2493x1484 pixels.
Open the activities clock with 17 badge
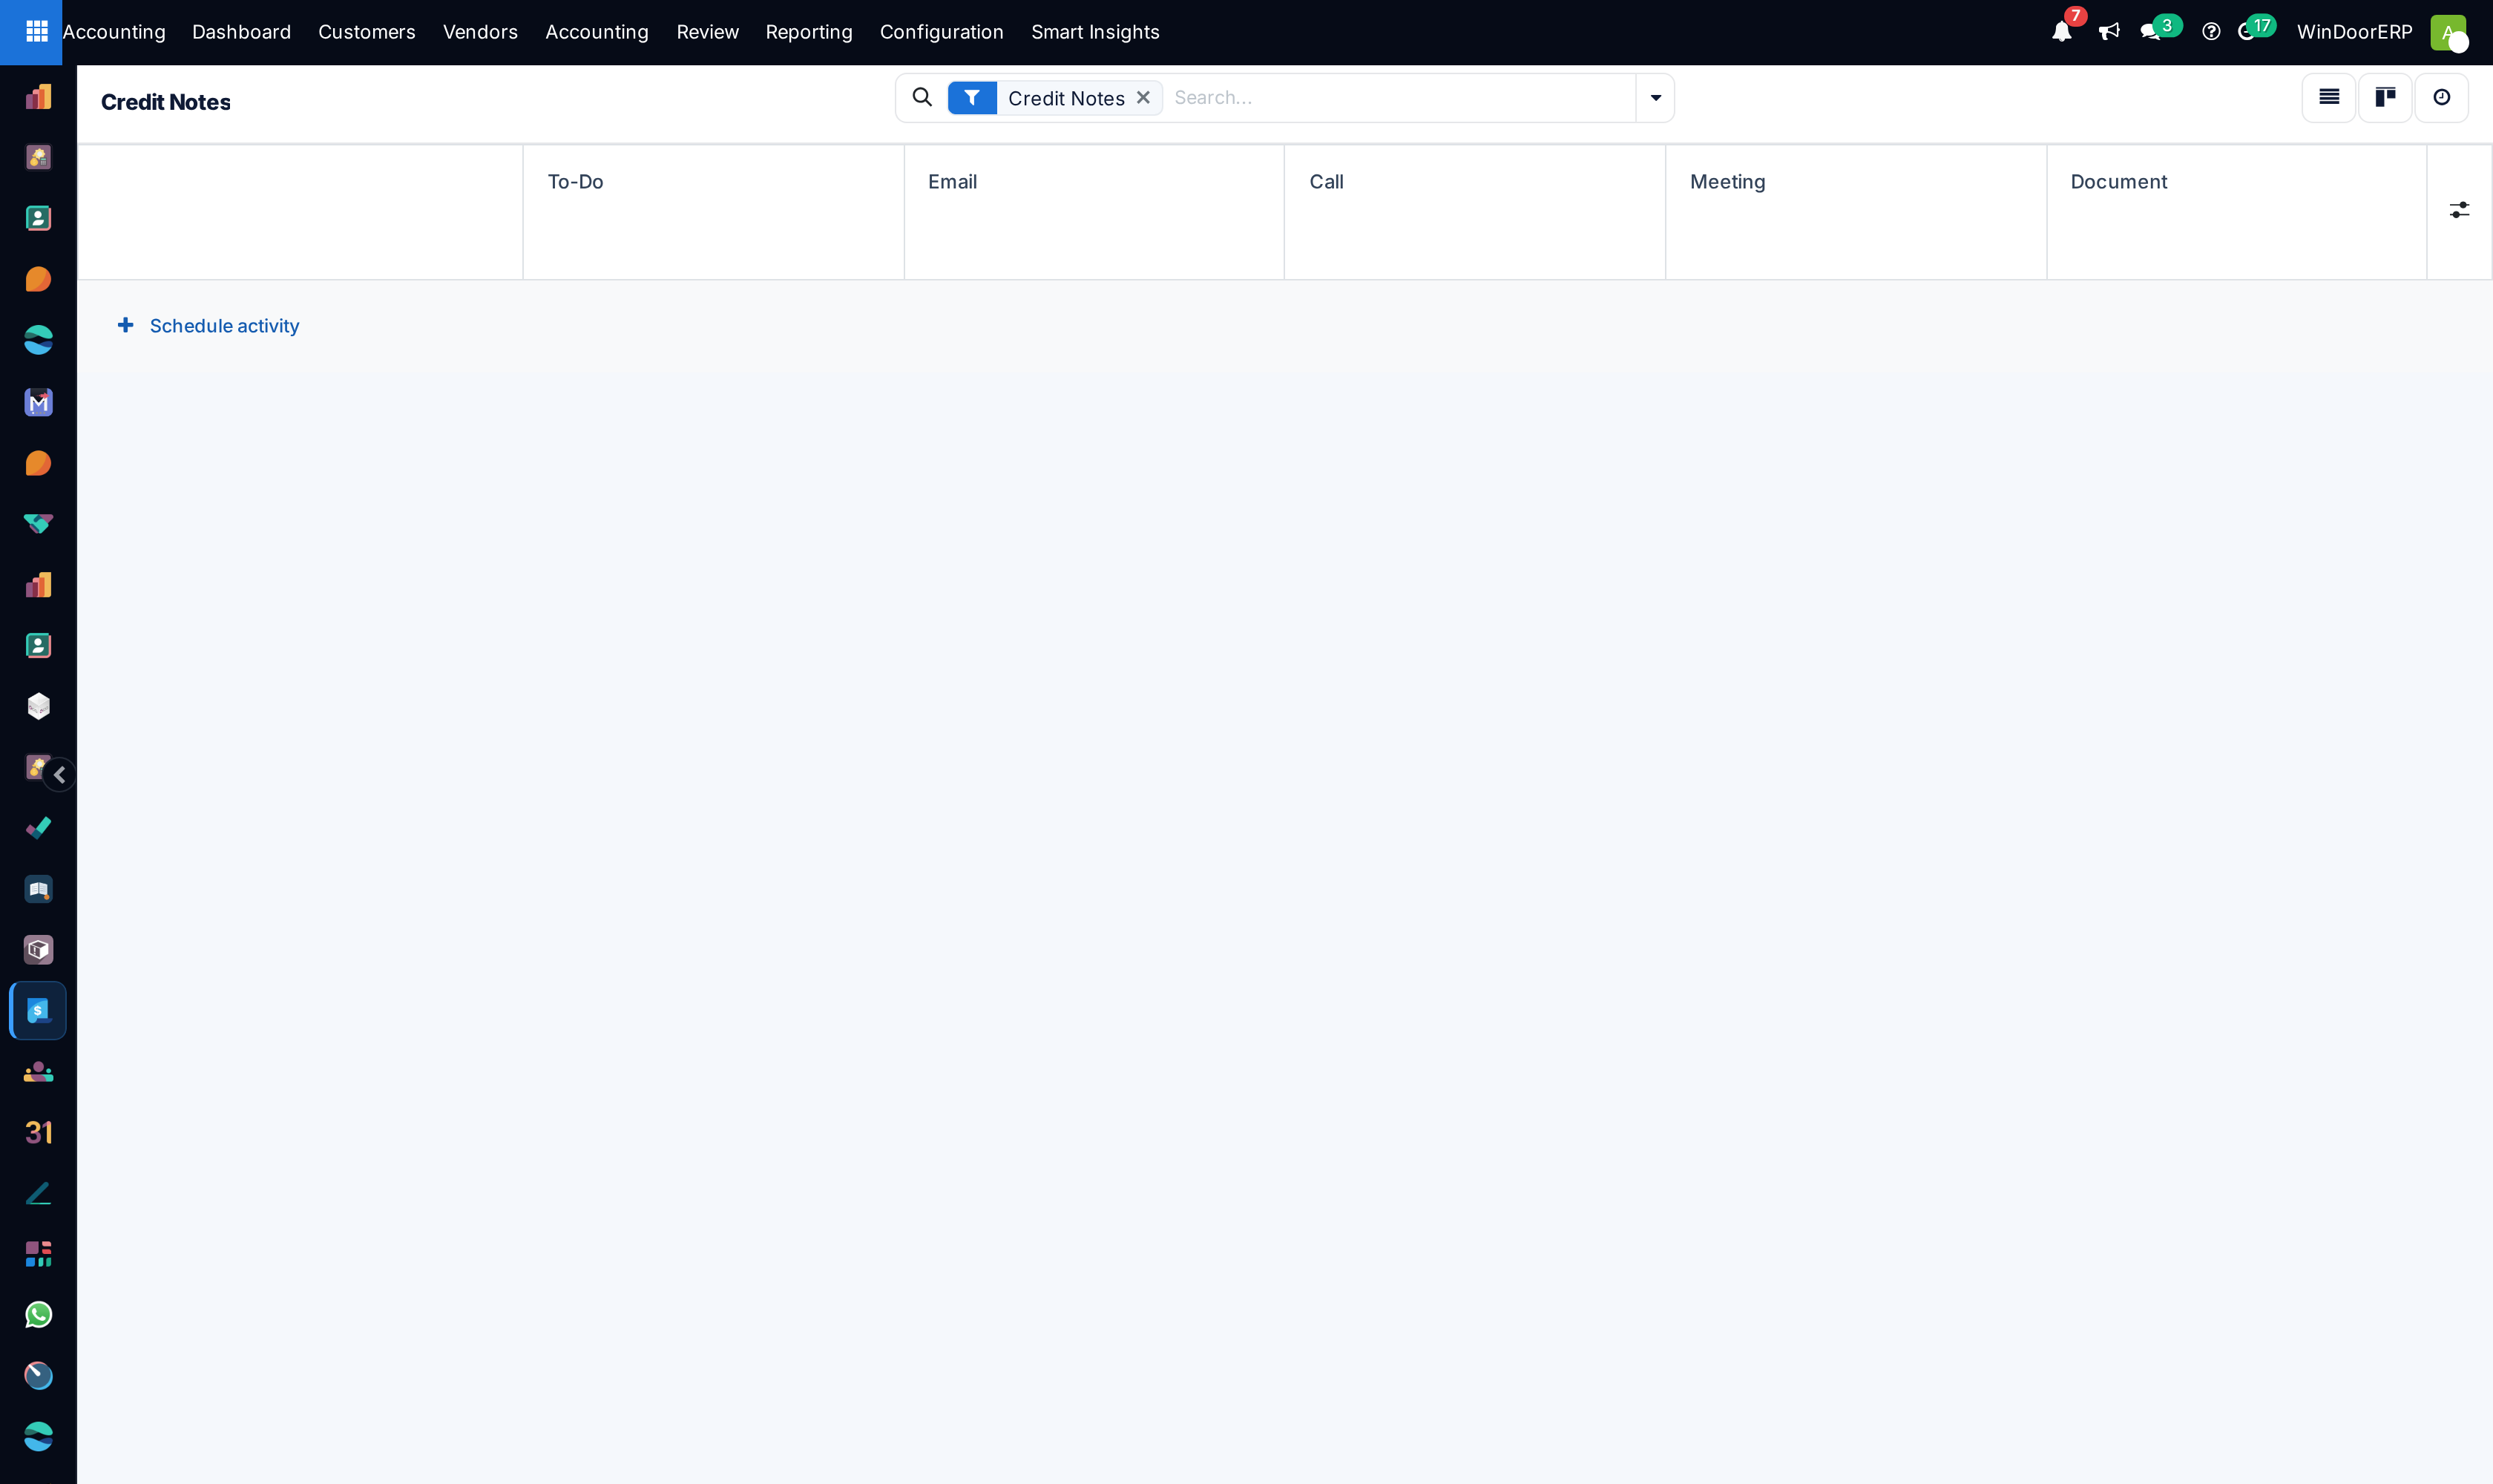[x=2246, y=32]
